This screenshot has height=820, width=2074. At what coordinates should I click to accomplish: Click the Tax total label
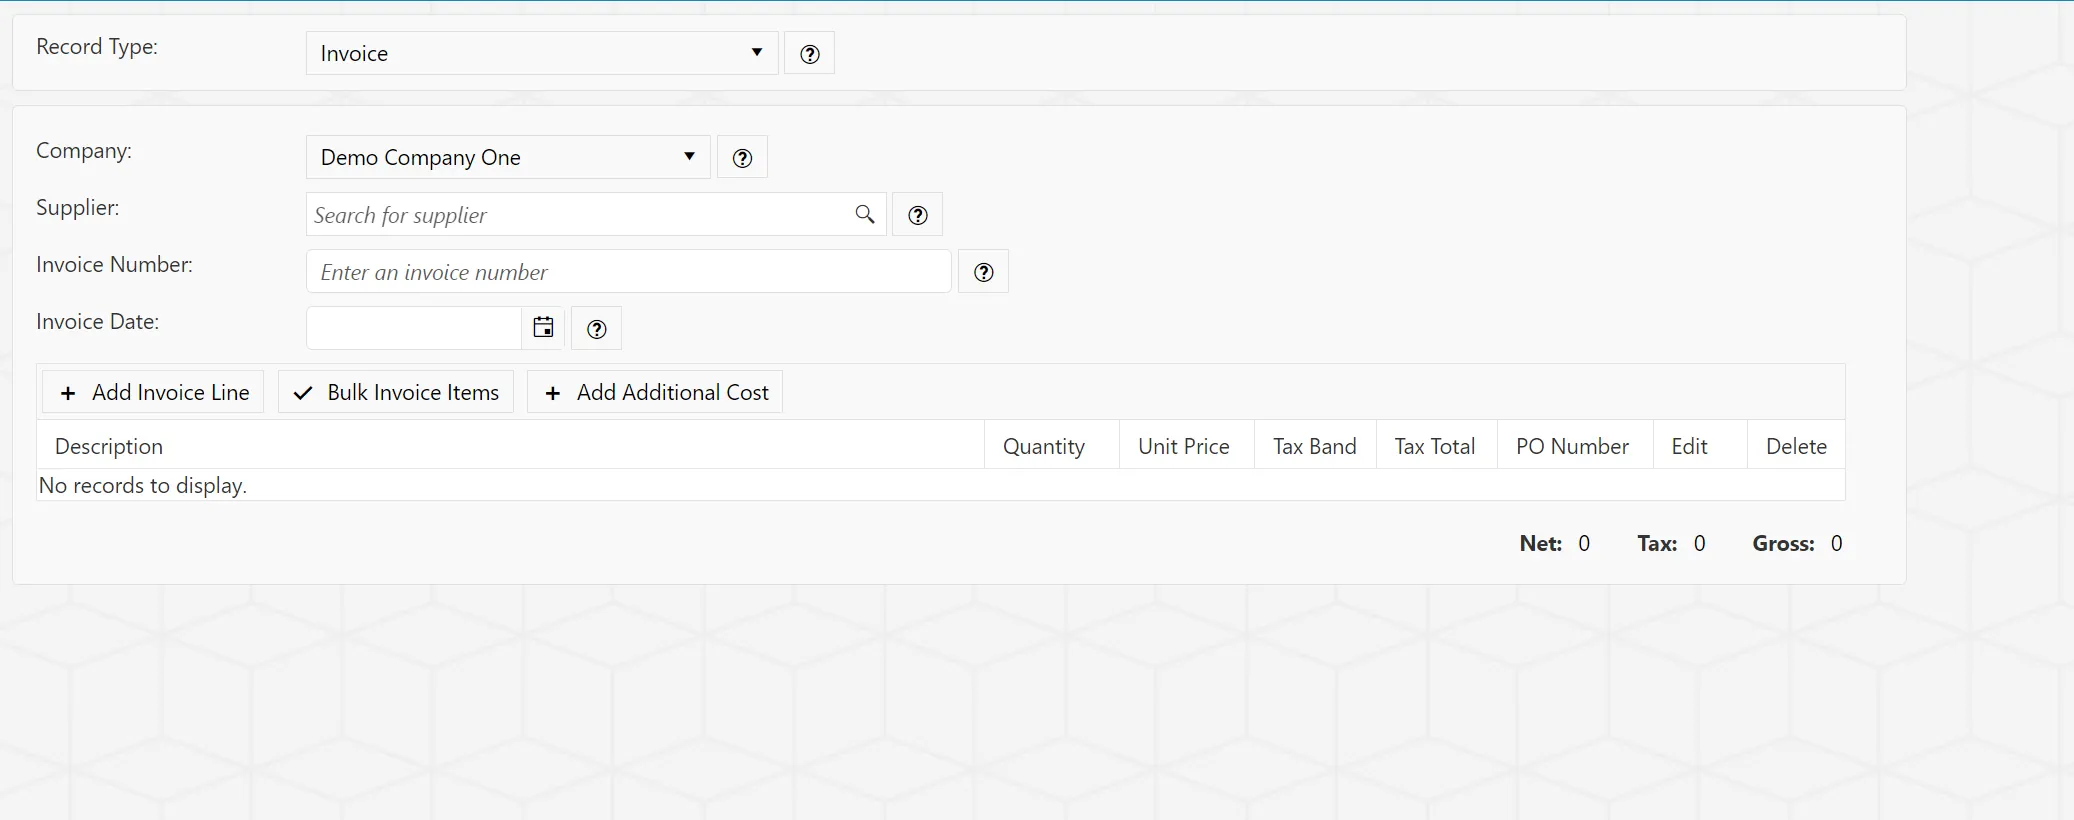tap(1657, 544)
